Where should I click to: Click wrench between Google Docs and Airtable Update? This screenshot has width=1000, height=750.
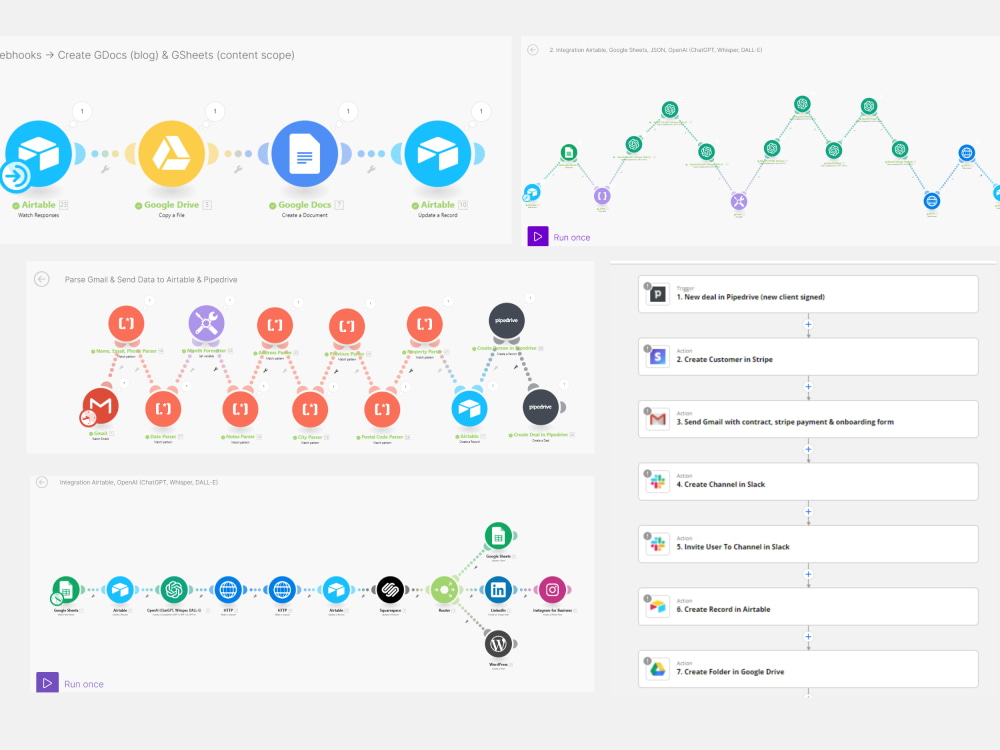371,170
